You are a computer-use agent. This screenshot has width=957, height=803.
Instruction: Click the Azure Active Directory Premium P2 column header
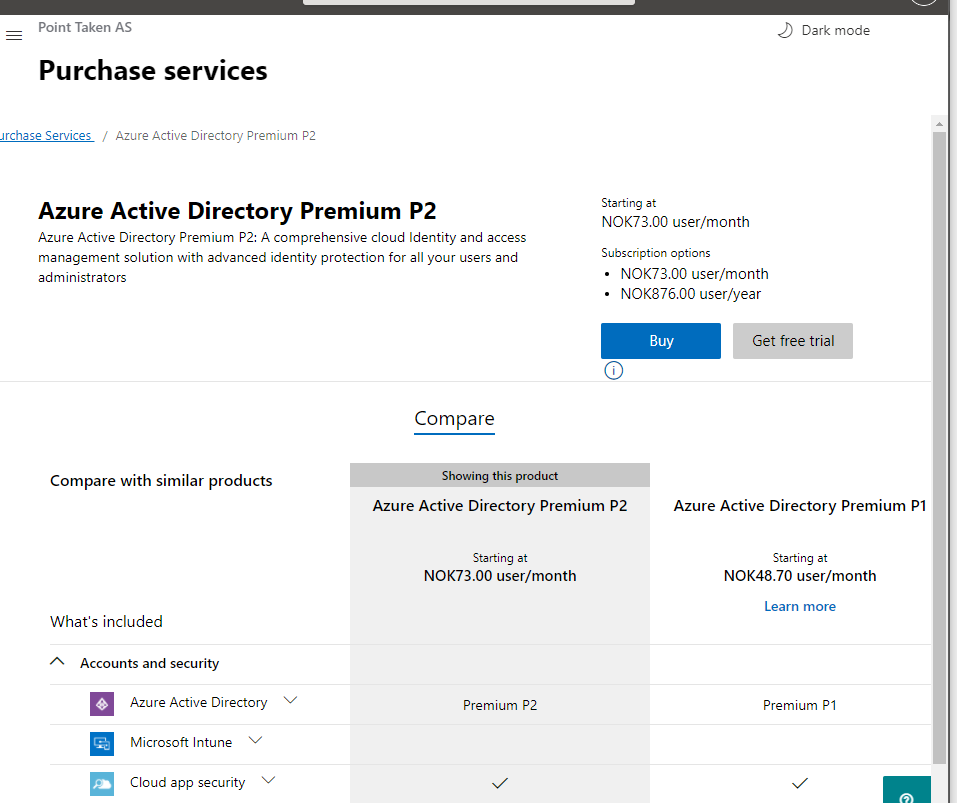(x=500, y=506)
